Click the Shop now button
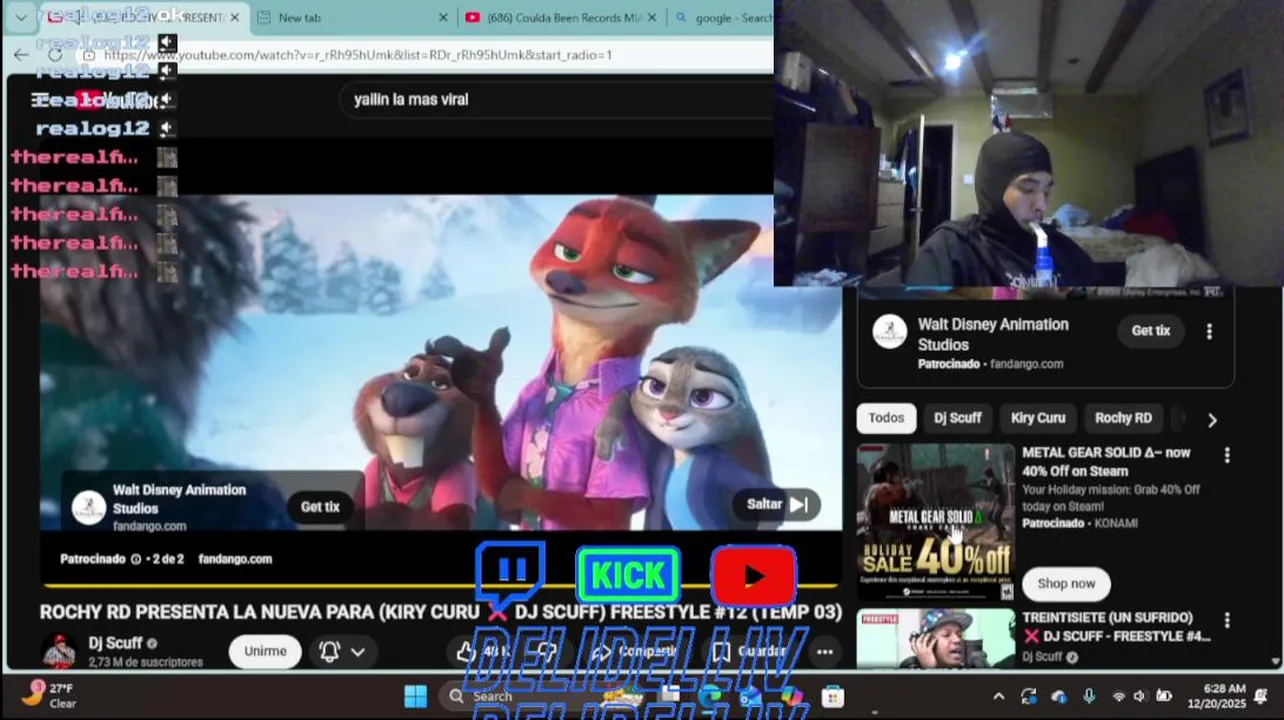1284x720 pixels. point(1066,583)
